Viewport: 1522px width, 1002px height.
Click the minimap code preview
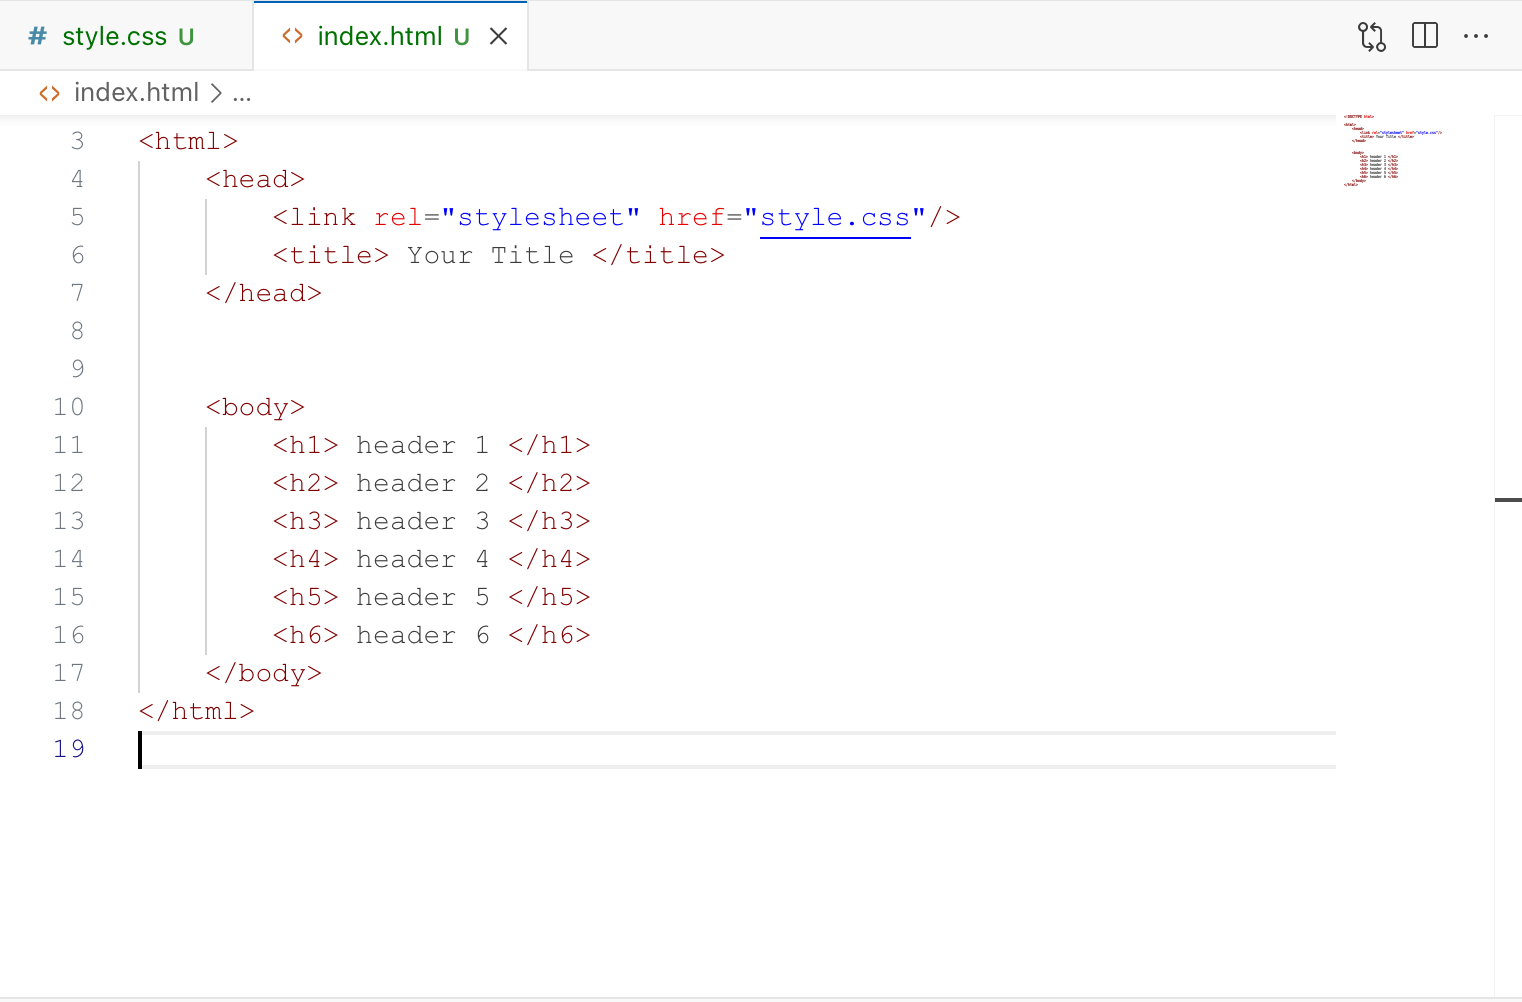click(1390, 151)
